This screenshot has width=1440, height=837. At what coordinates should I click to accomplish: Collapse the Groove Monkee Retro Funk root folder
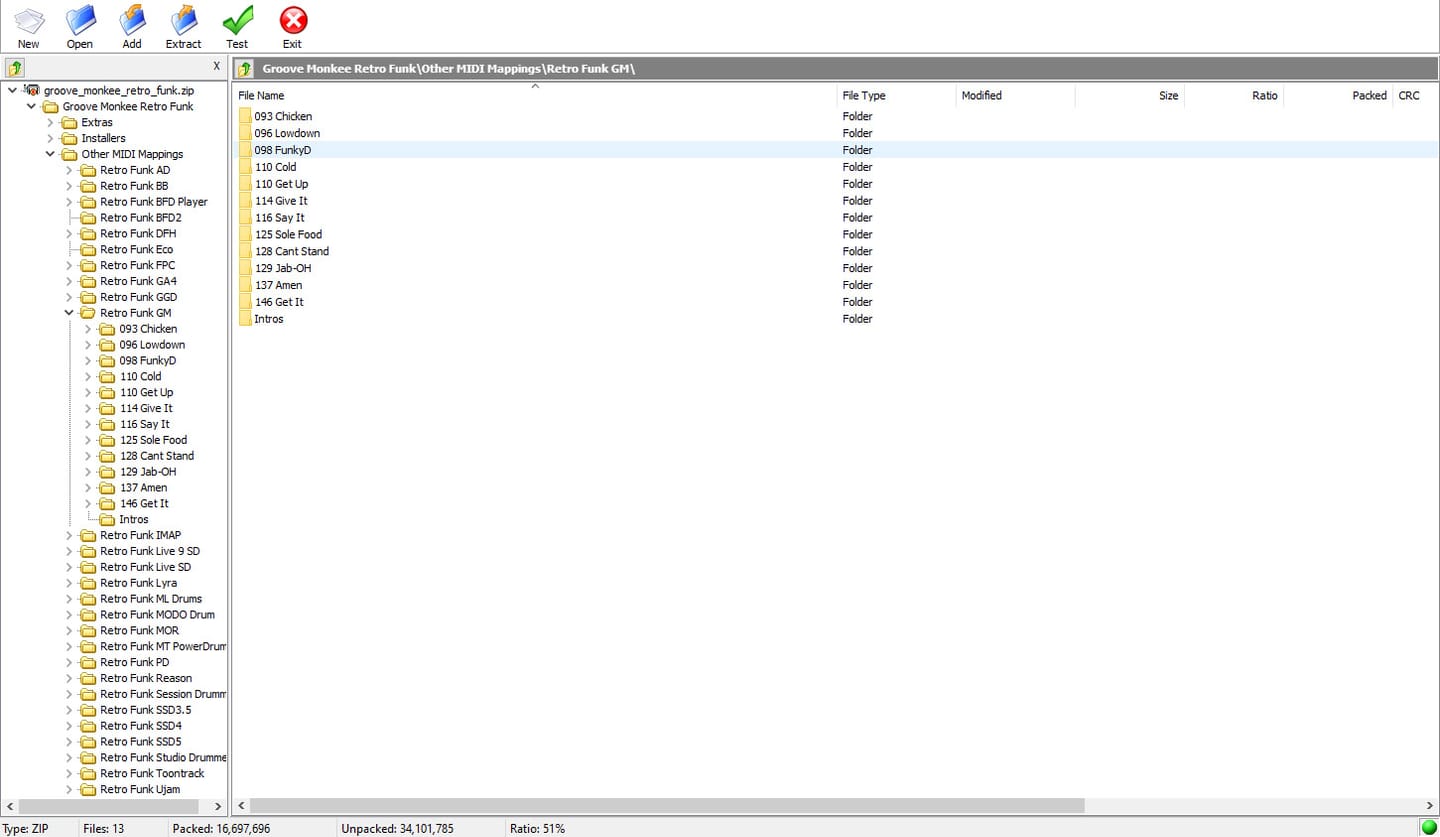[x=31, y=106]
